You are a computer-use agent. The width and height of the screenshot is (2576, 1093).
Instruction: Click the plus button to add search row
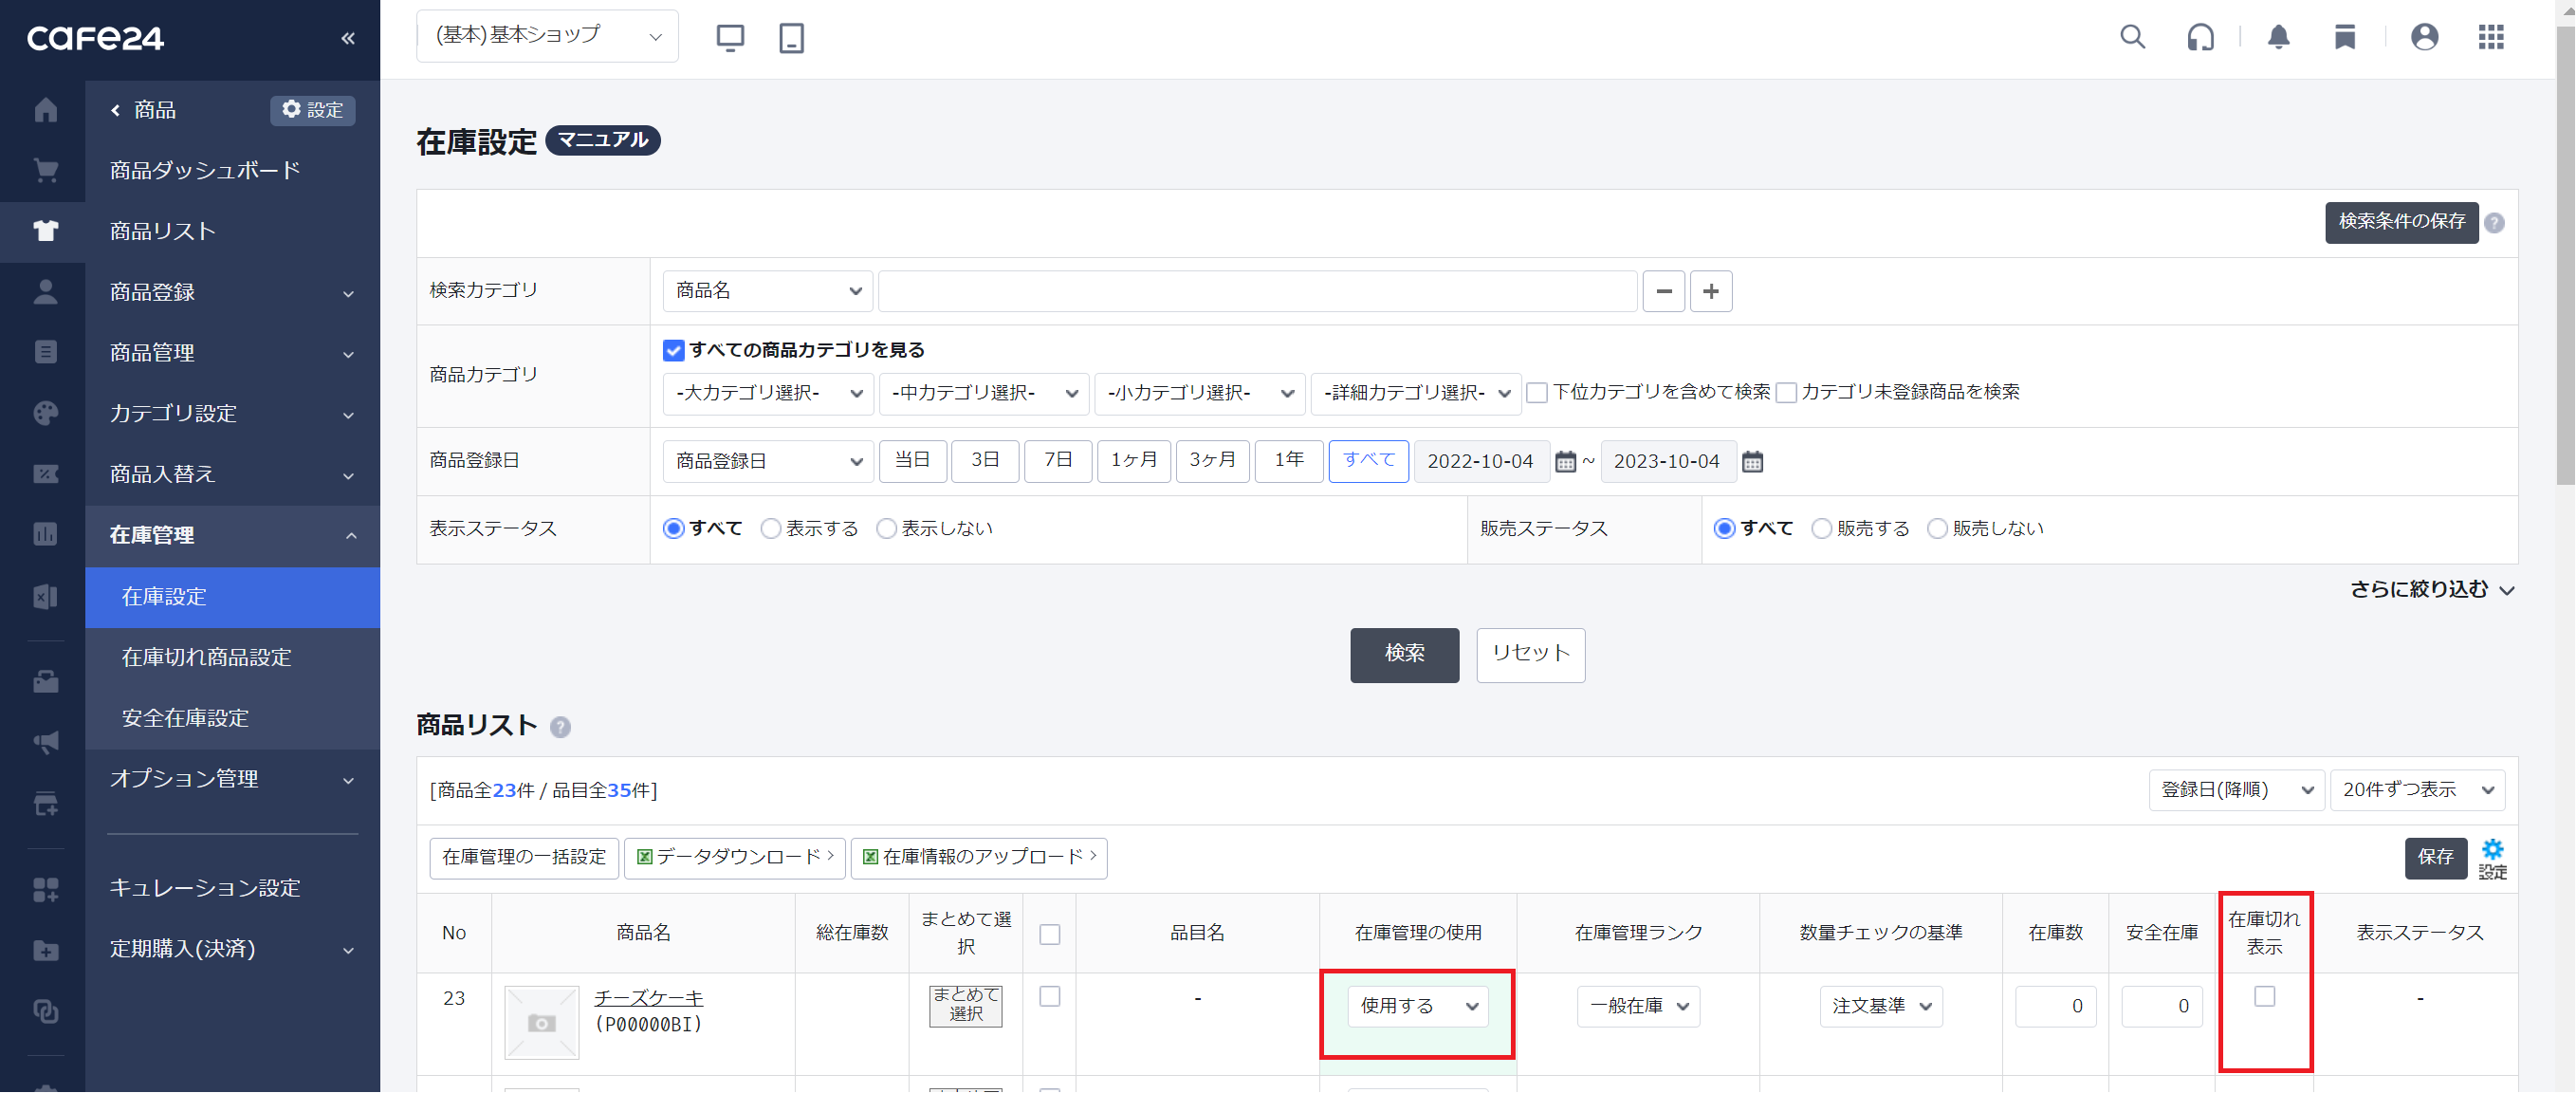coord(1711,291)
